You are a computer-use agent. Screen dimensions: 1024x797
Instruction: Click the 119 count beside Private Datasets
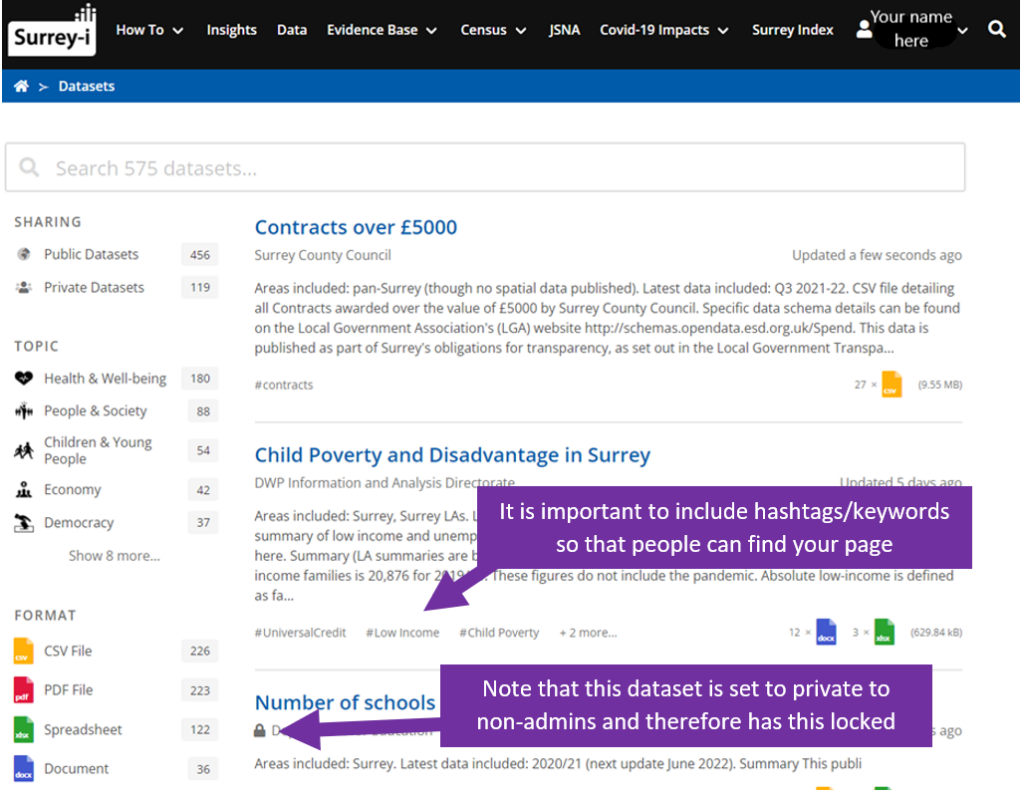[x=200, y=287]
